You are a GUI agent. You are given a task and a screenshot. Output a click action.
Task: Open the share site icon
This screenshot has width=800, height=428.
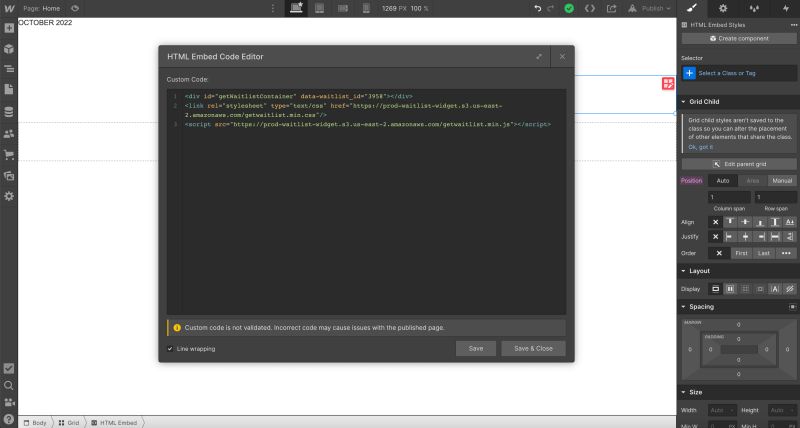pyautogui.click(x=611, y=9)
